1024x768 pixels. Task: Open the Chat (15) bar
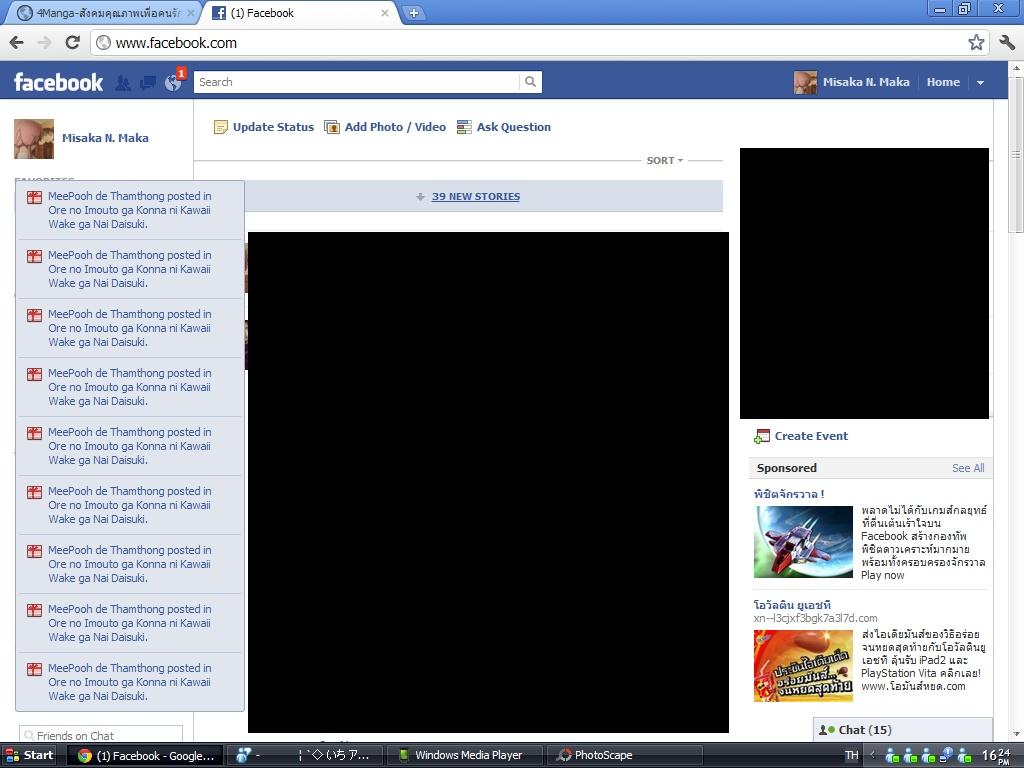[x=903, y=730]
